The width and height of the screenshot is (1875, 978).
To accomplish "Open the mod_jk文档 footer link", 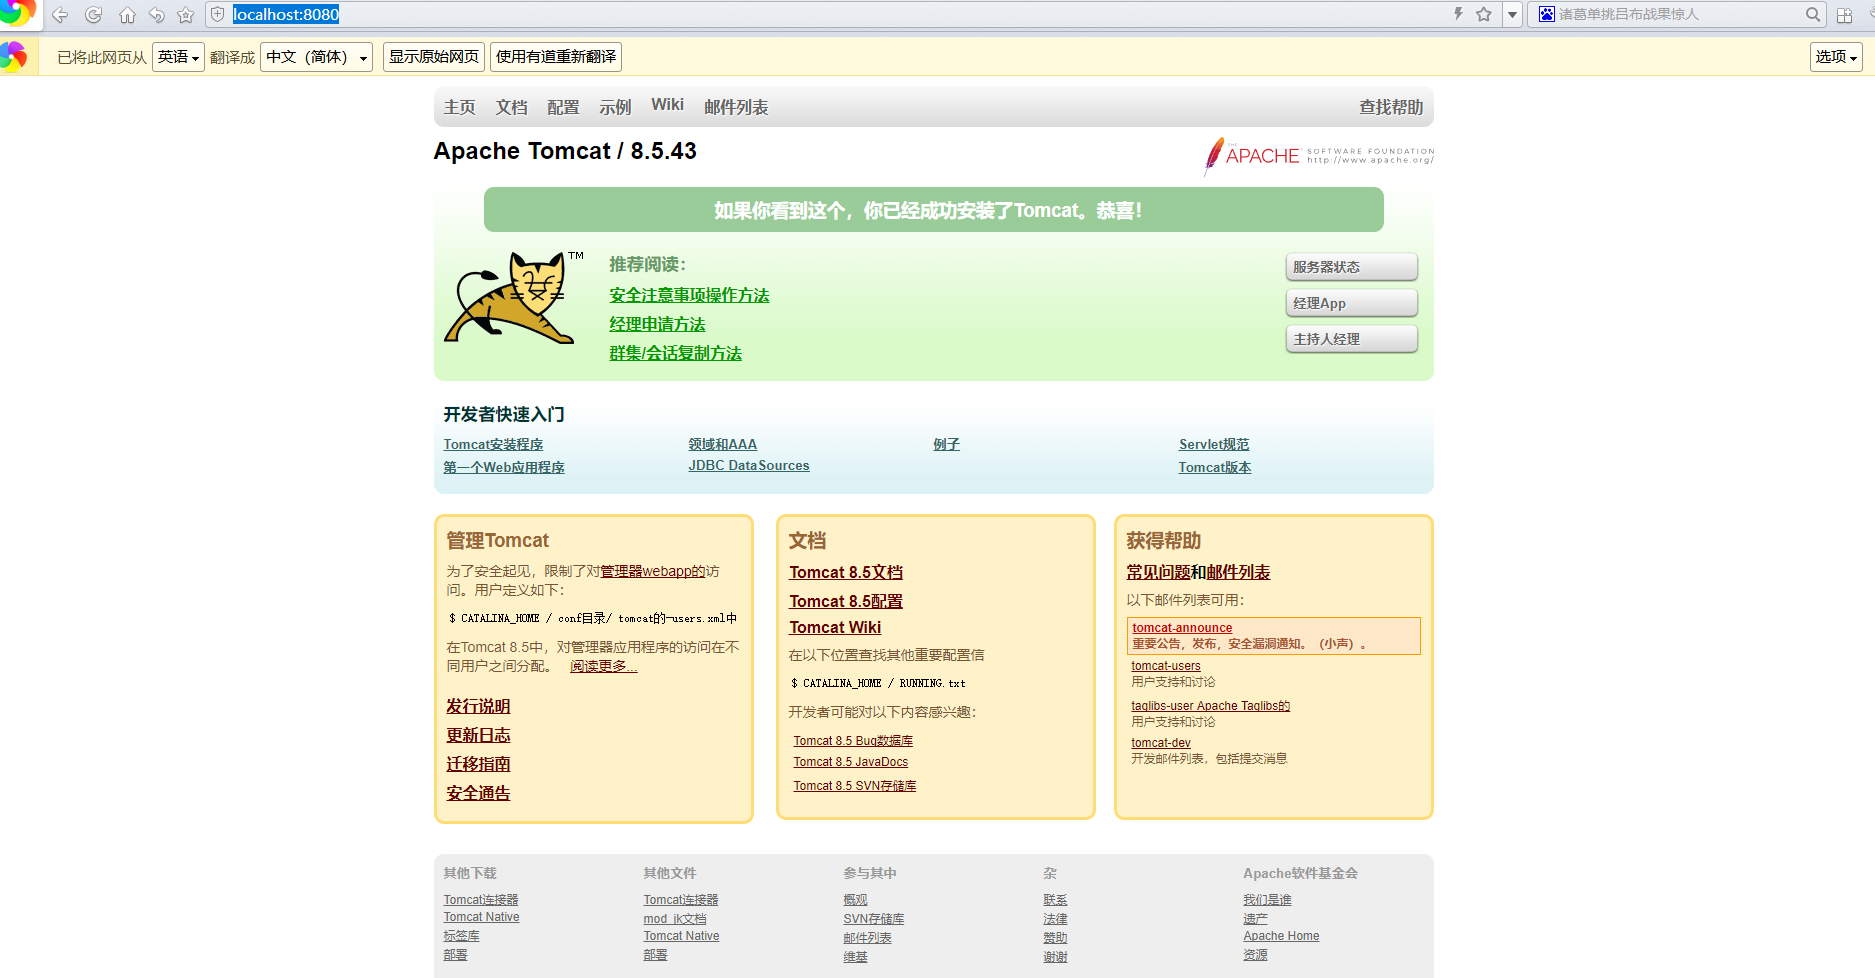I will [675, 919].
